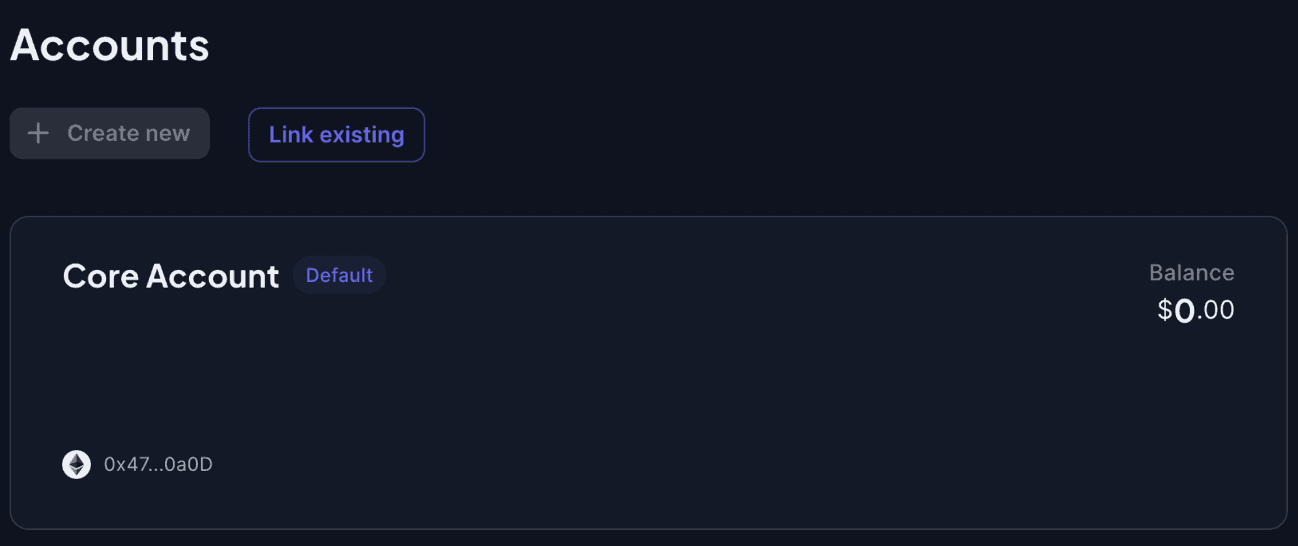Click the 0a0D ending of the address
The width and height of the screenshot is (1298, 546).
[x=192, y=464]
